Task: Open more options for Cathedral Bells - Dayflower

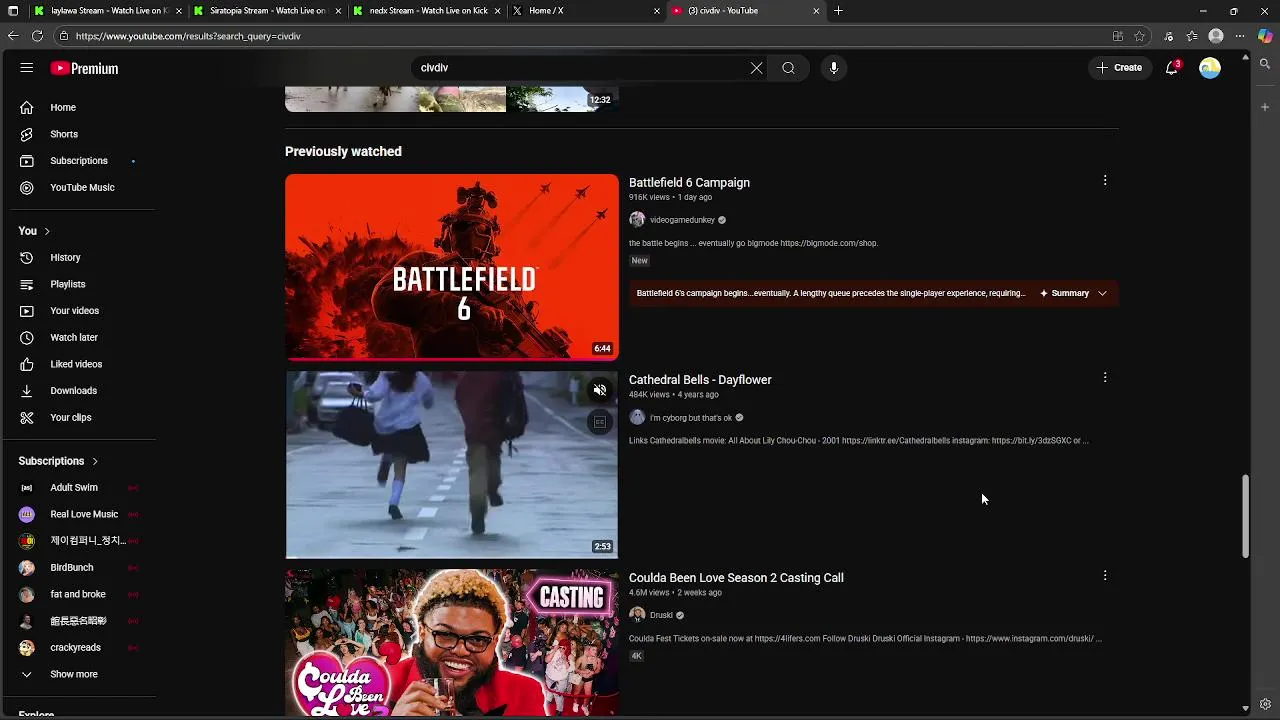Action: pyautogui.click(x=1105, y=377)
